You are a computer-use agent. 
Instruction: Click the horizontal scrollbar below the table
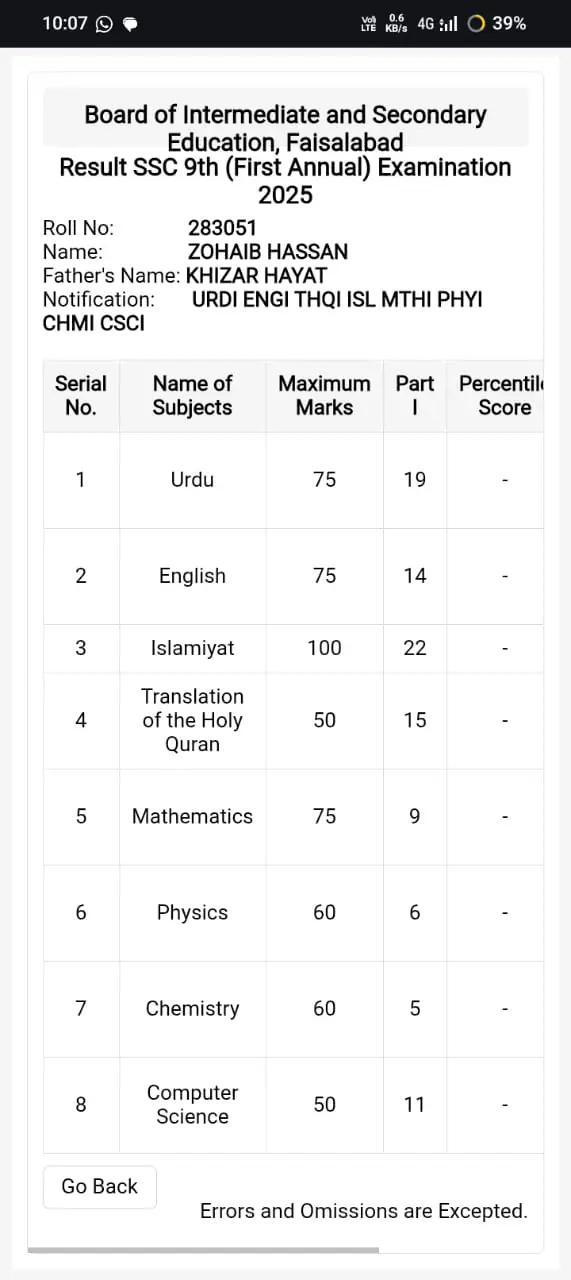pos(203,1249)
